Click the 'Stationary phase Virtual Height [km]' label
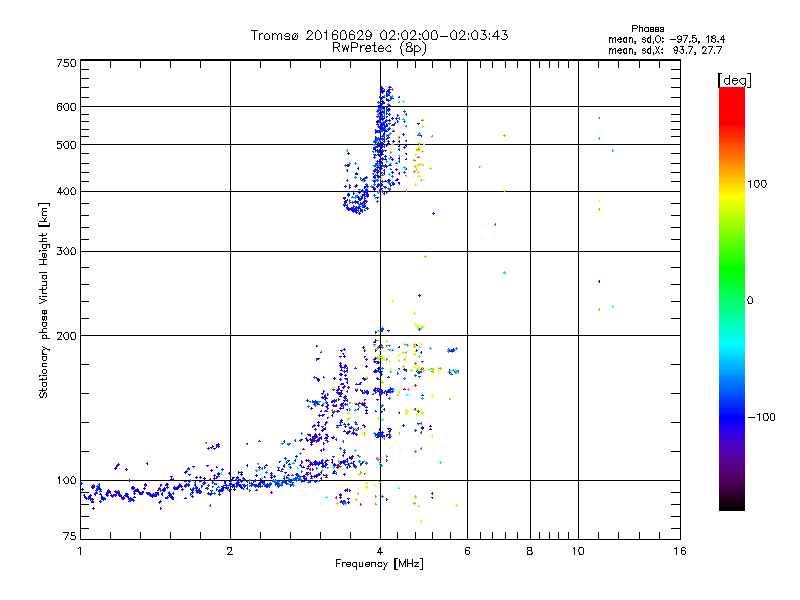800x600 pixels. pyautogui.click(x=44, y=300)
